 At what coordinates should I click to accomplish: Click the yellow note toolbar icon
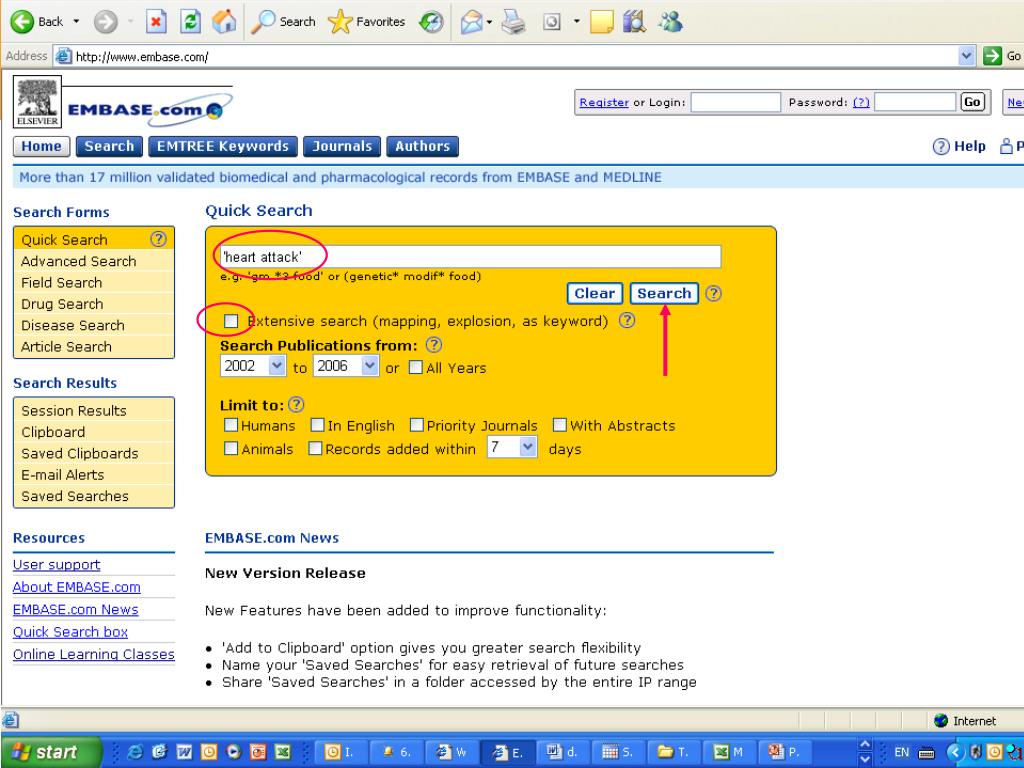[x=601, y=22]
